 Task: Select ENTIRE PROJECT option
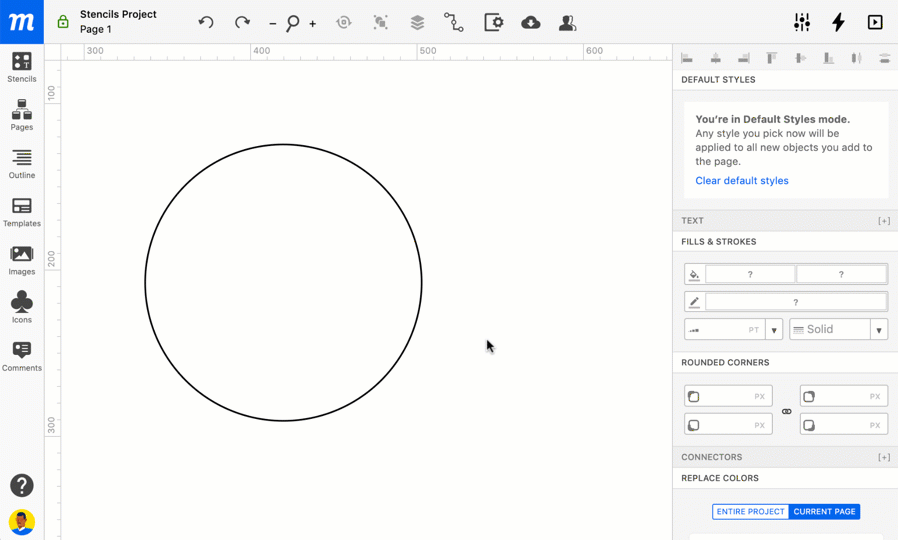click(750, 511)
